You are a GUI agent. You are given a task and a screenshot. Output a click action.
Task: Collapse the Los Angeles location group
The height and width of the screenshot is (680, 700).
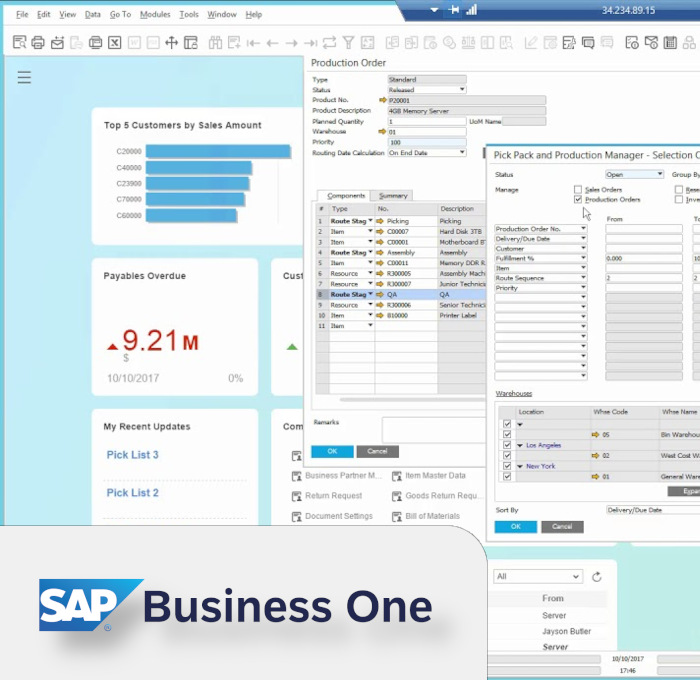tap(520, 446)
